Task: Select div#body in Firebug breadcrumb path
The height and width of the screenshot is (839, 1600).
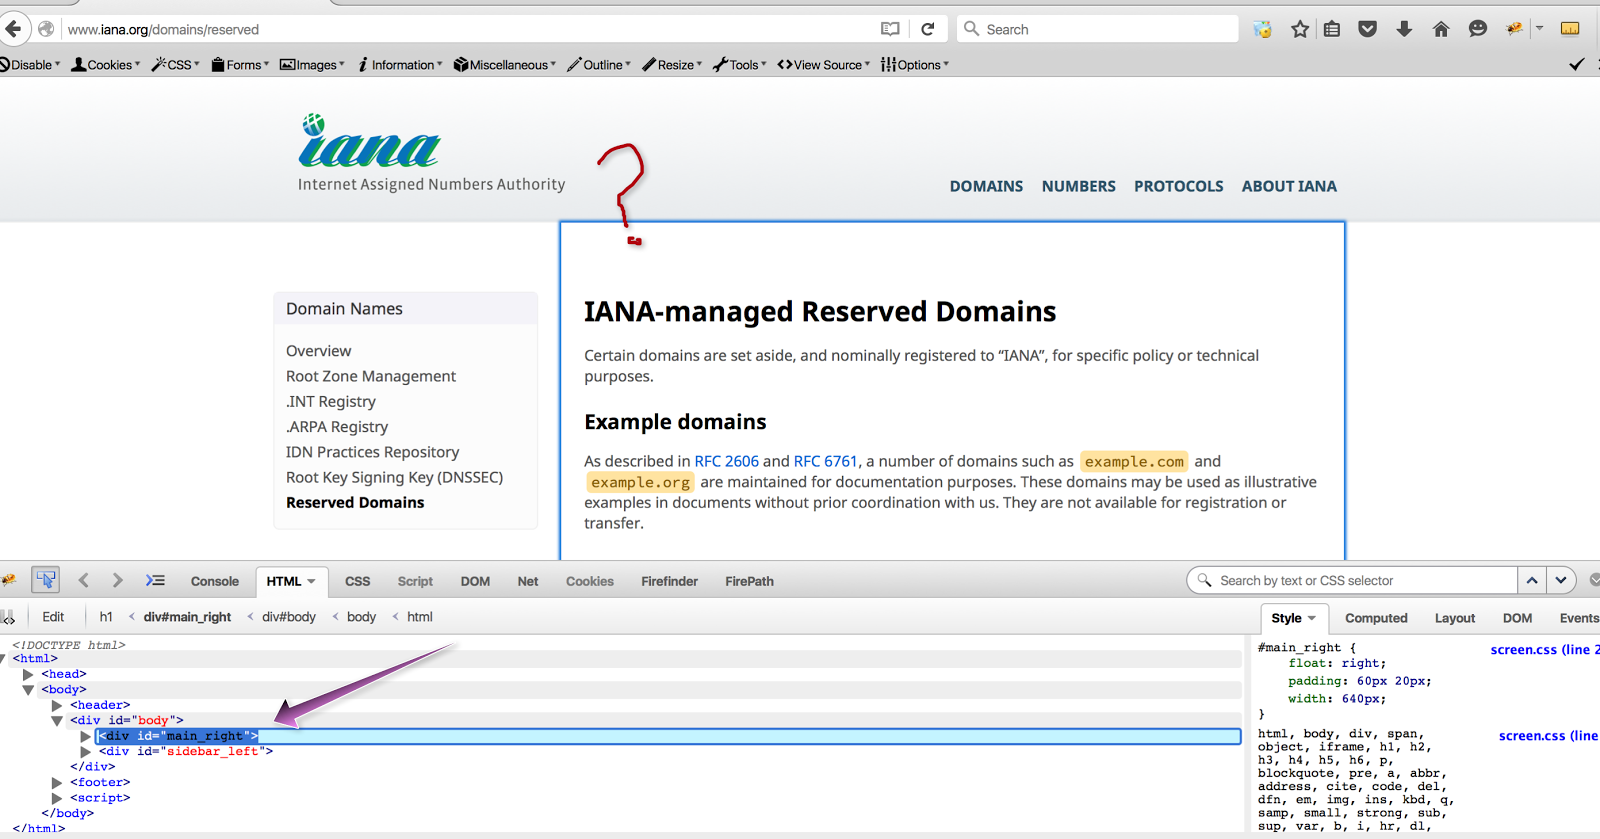Action: 289,617
